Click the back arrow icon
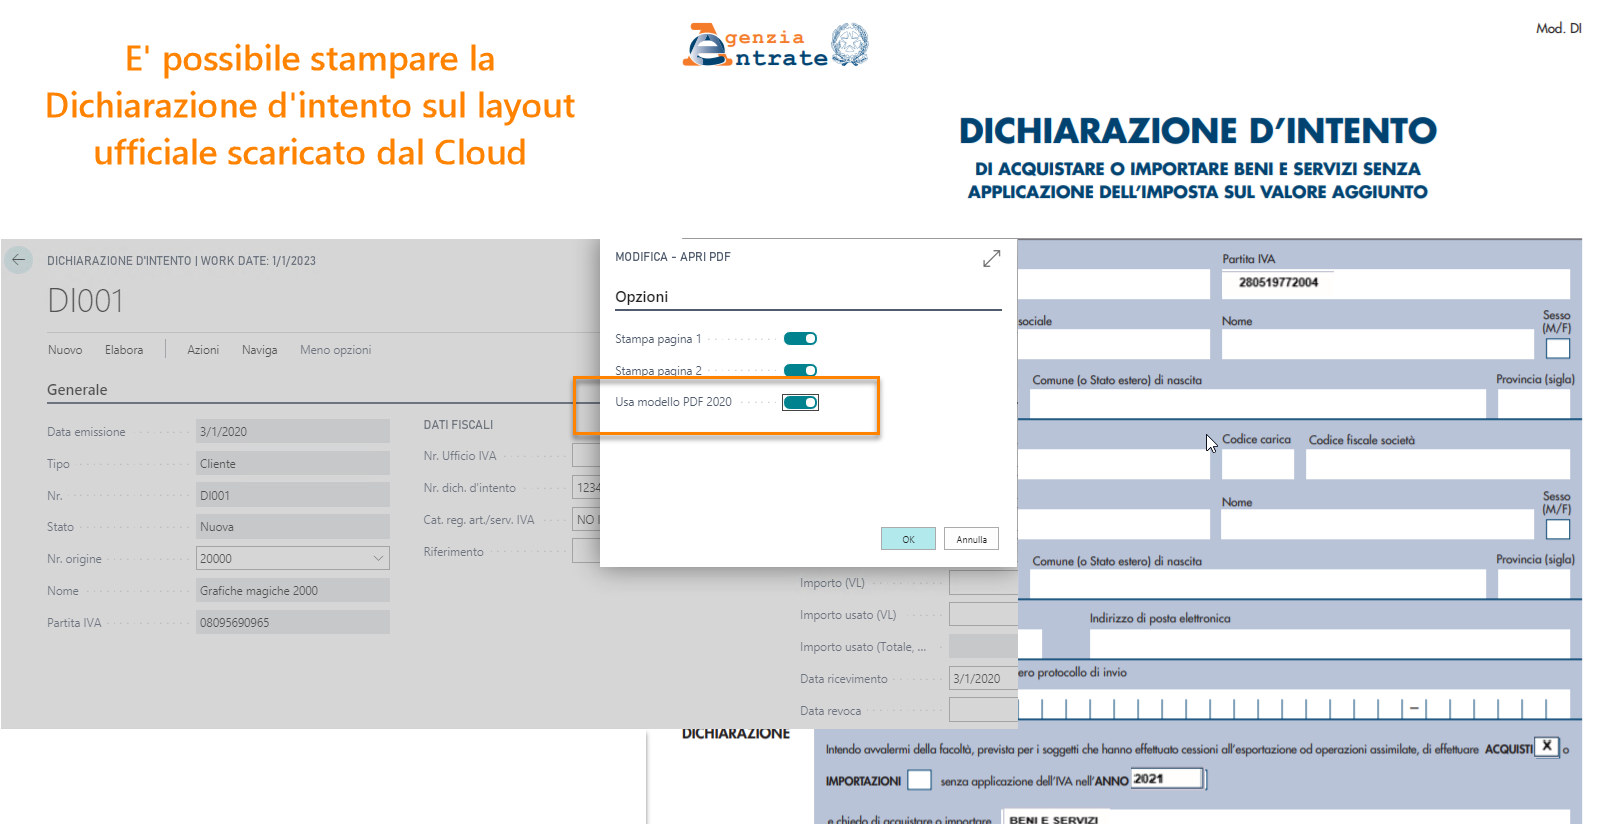 click(x=18, y=260)
